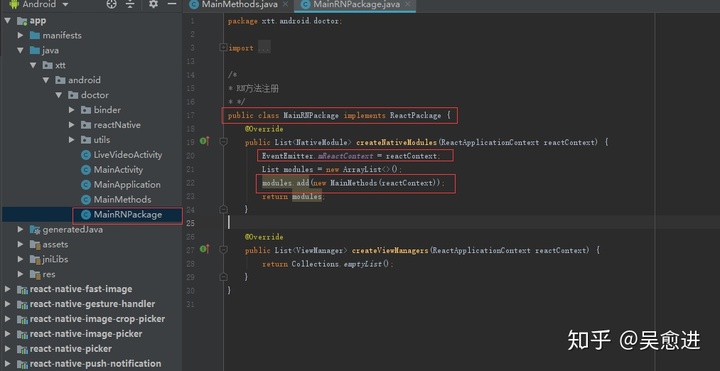Click react-native-picker module icon
The width and height of the screenshot is (720, 371).
click(22, 349)
